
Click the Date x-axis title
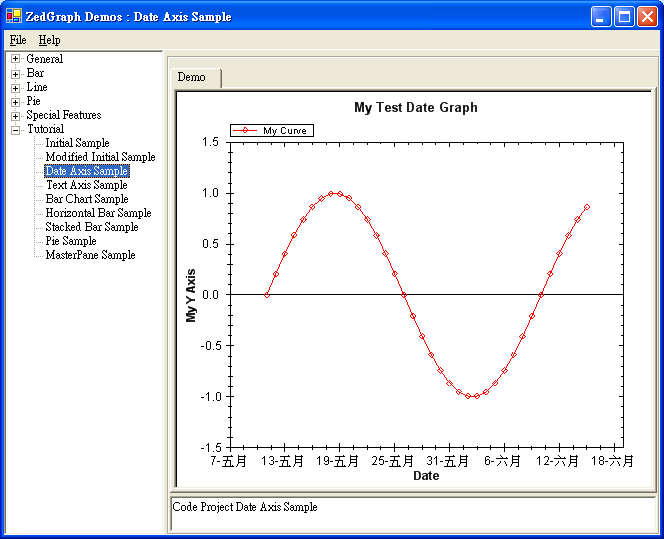pyautogui.click(x=426, y=476)
